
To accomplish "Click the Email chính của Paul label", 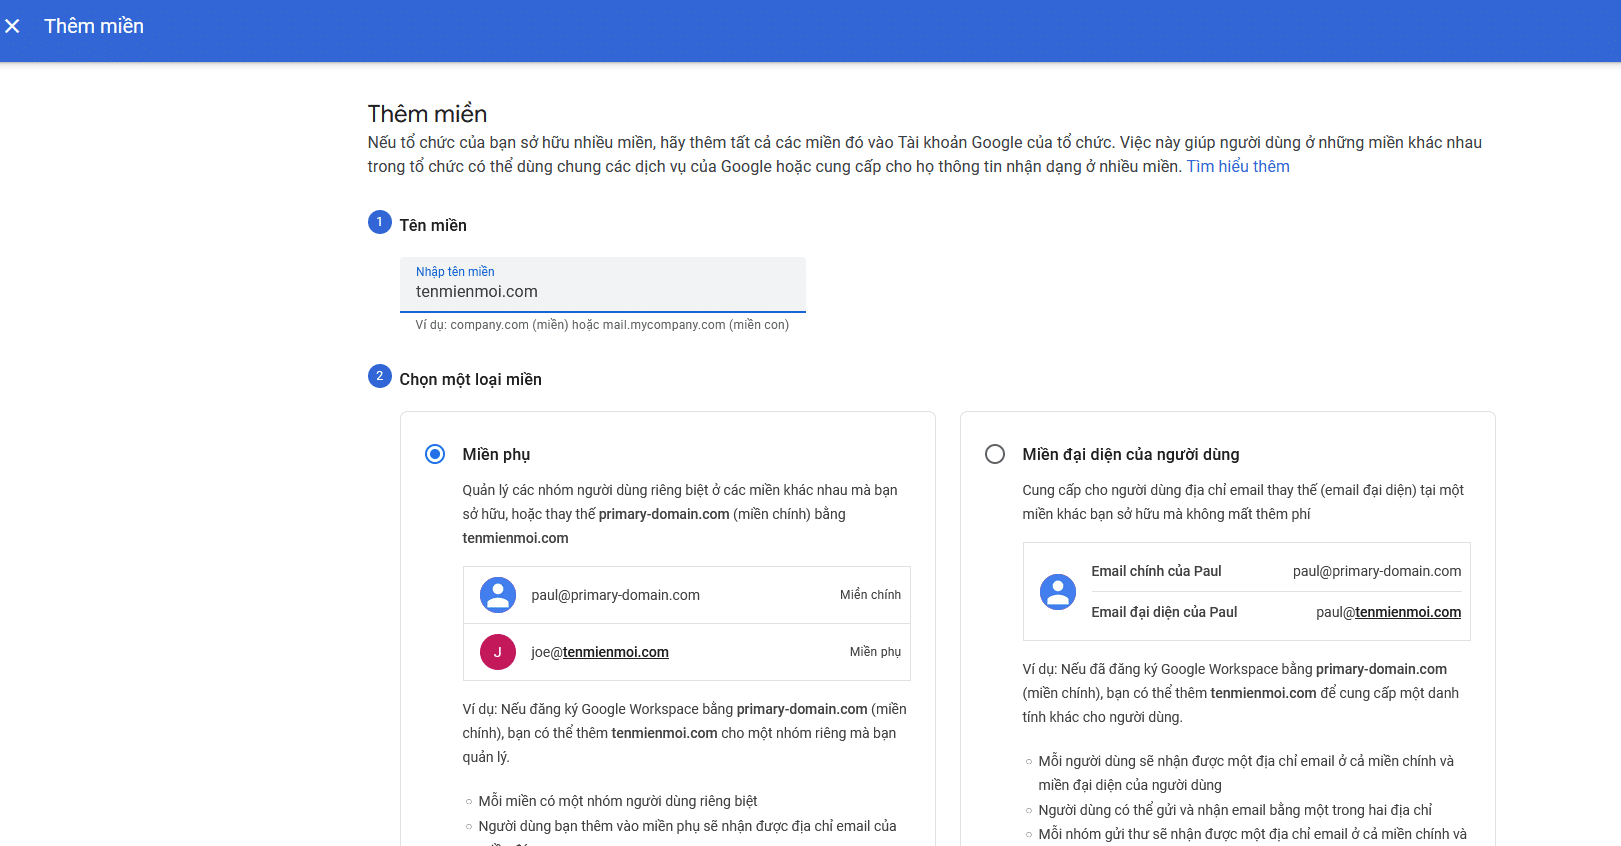I will pos(1156,571).
